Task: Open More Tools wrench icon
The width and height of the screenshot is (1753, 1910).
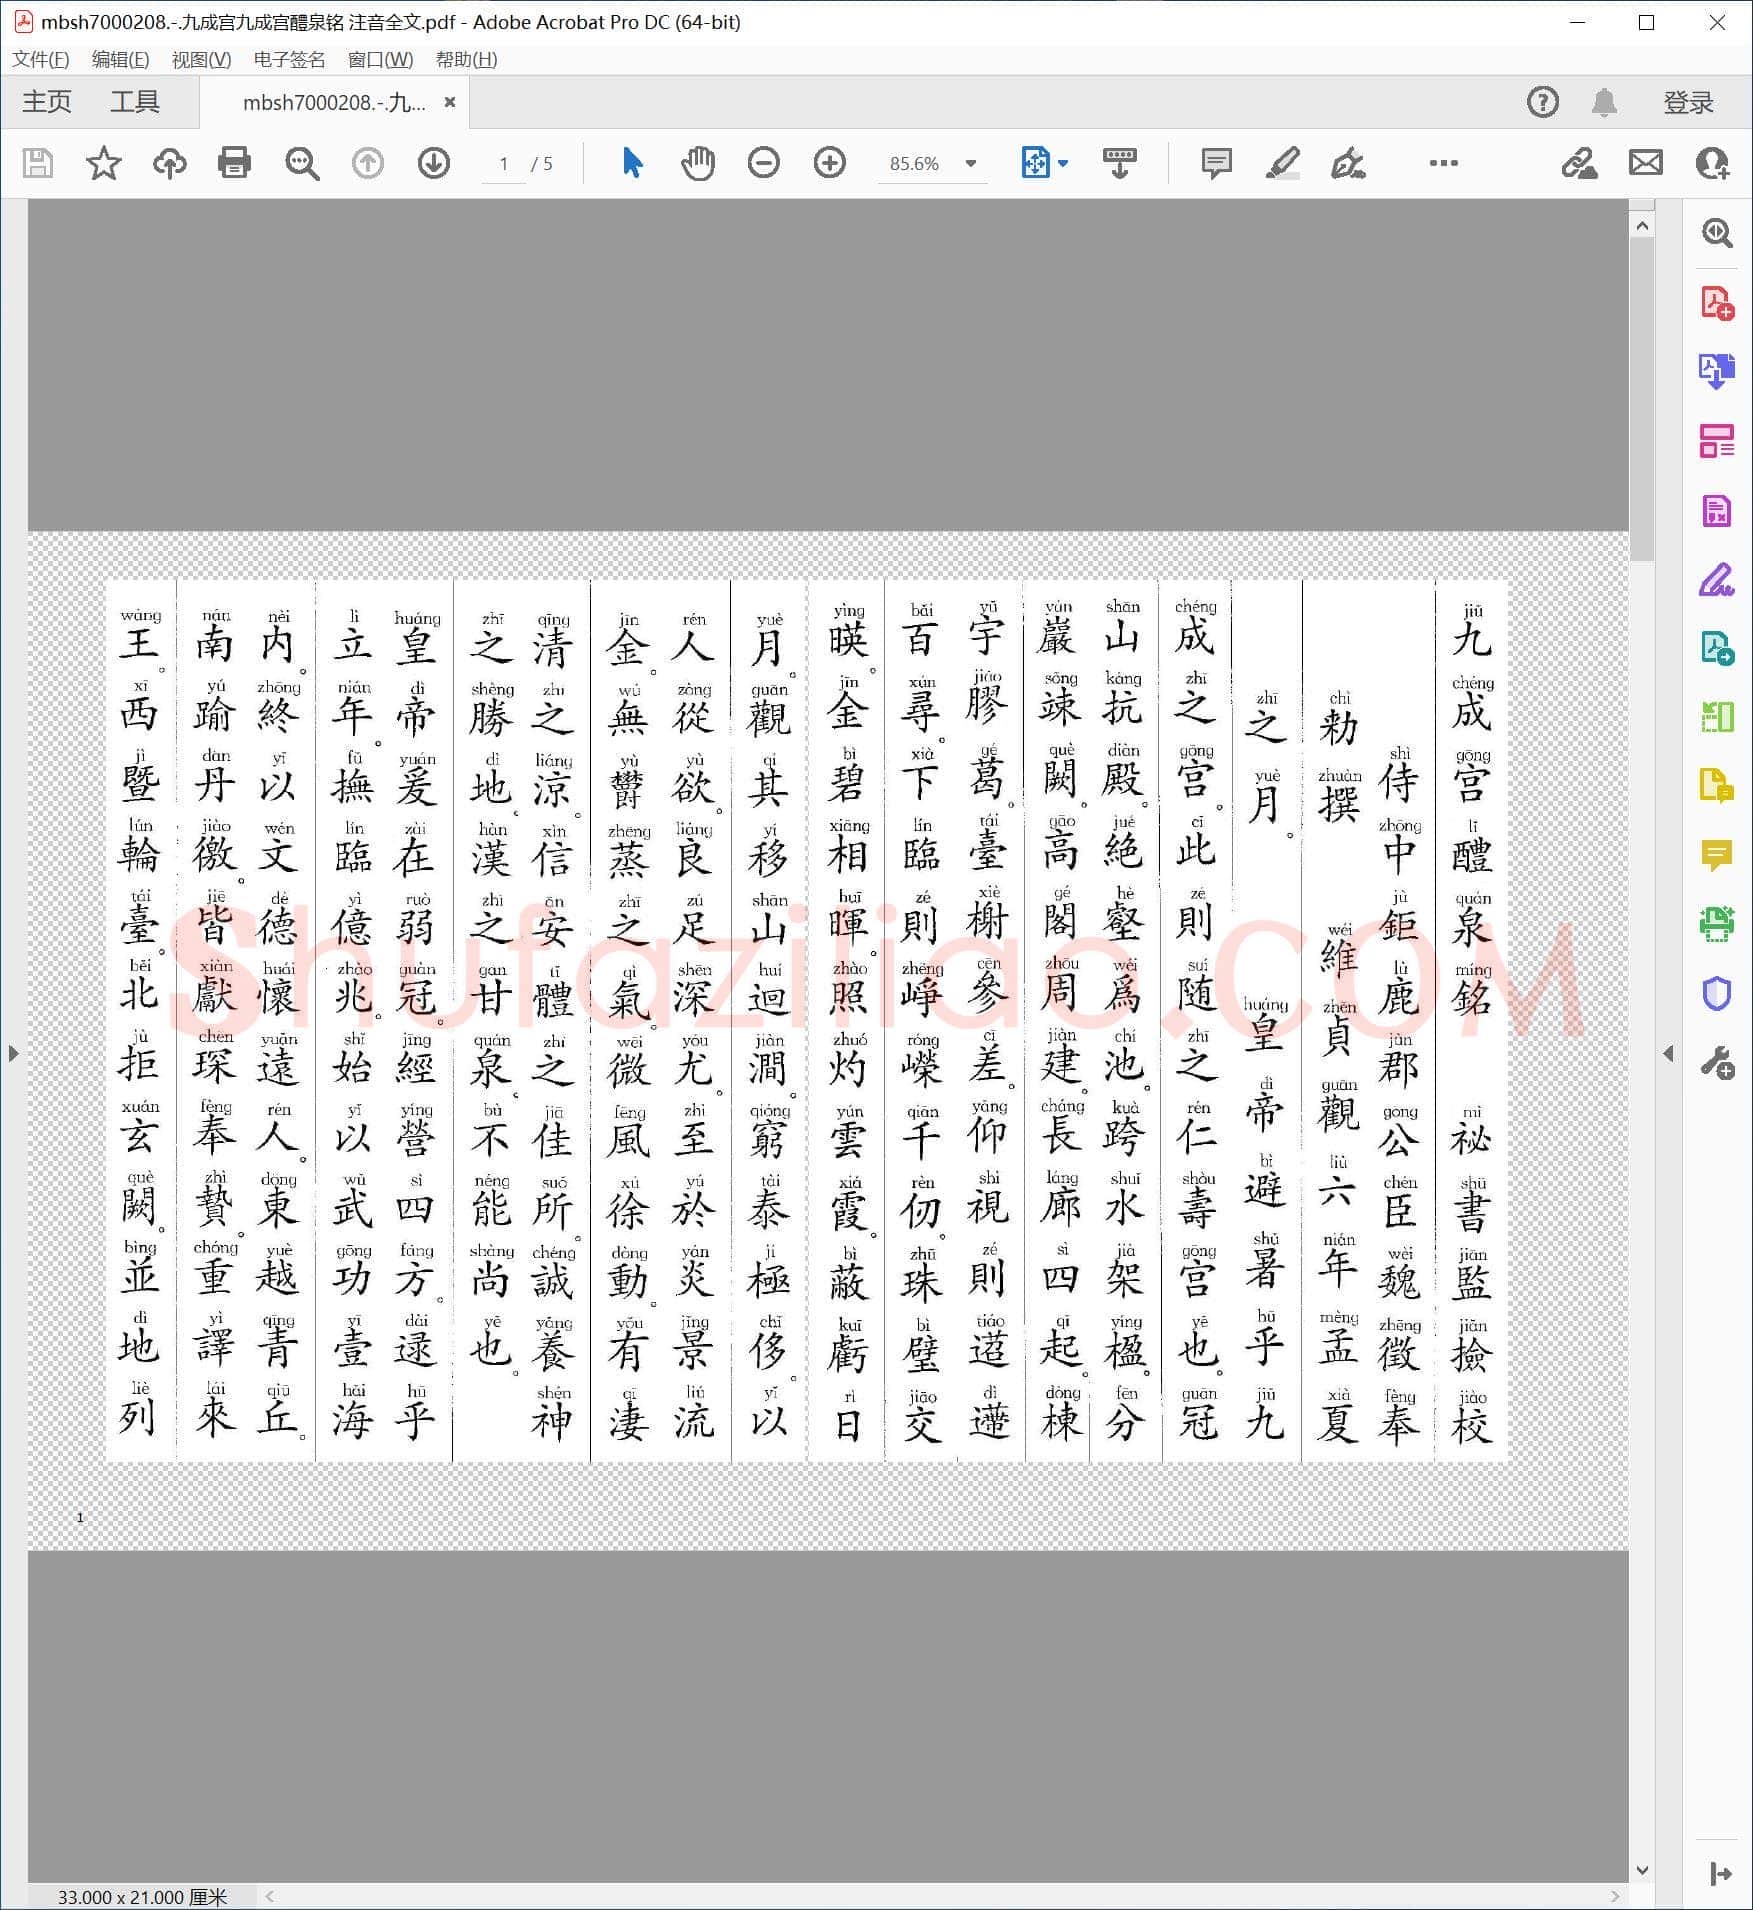Action: click(1717, 1063)
